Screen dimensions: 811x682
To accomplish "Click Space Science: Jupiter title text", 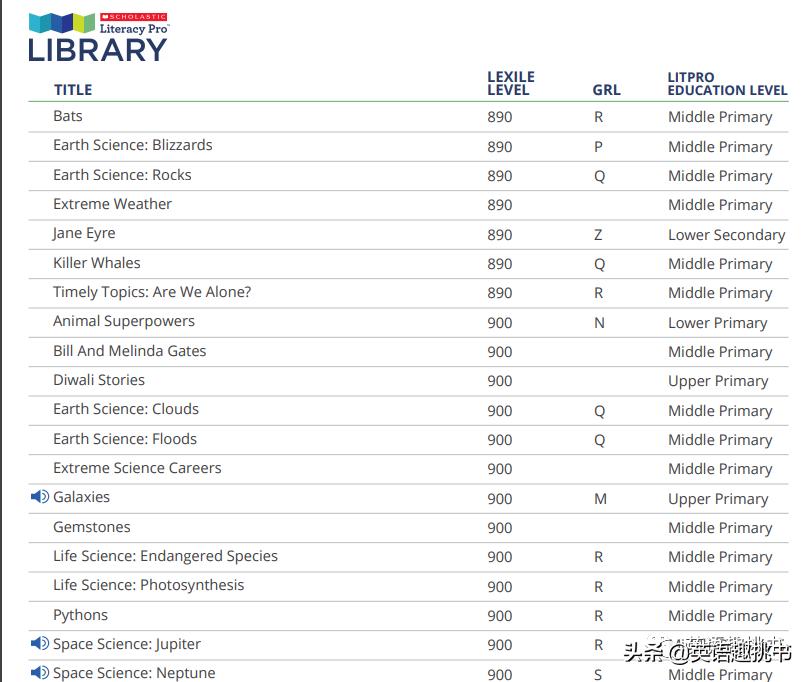I will pyautogui.click(x=127, y=644).
